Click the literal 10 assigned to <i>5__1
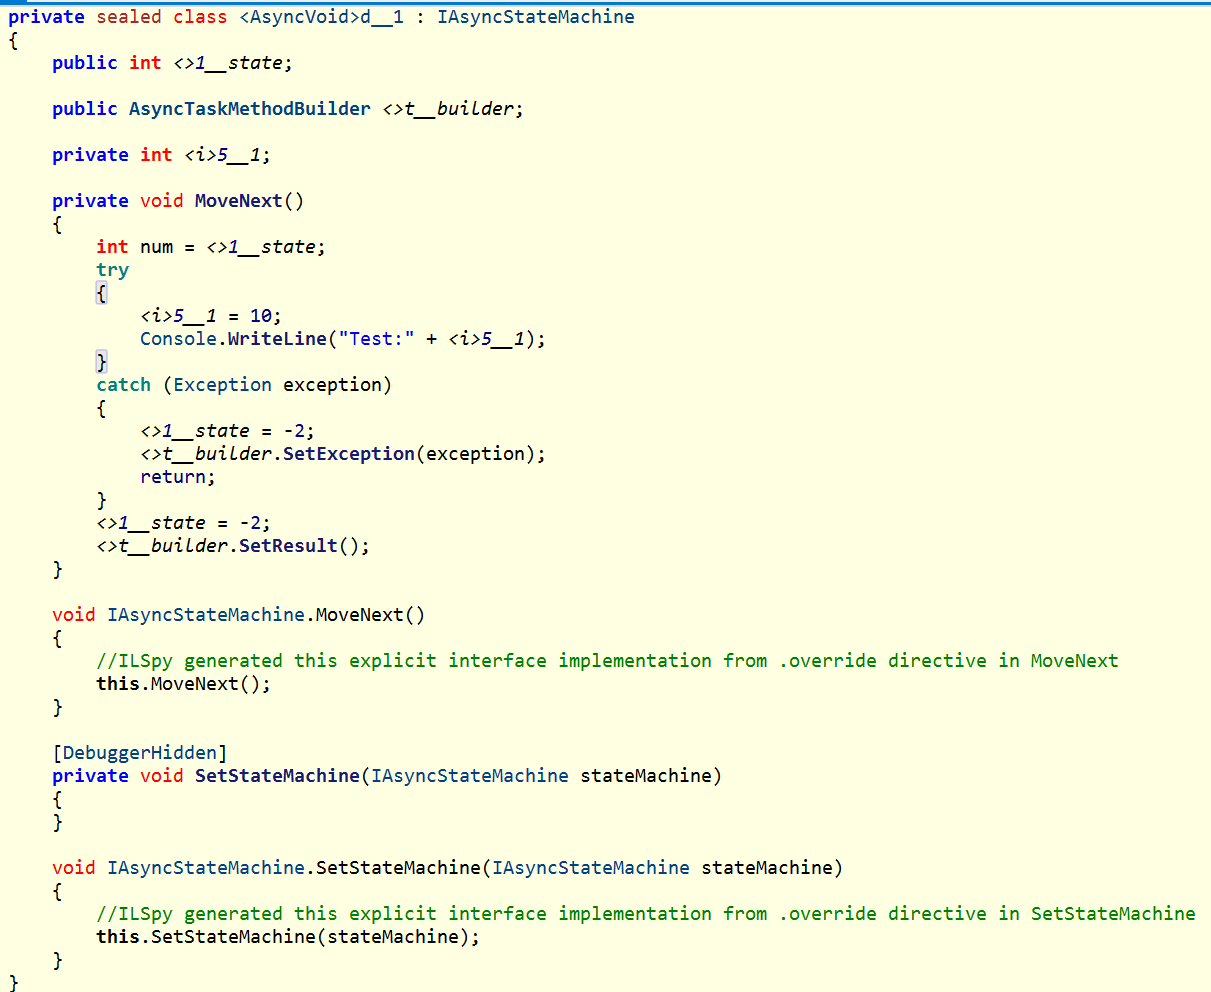Image resolution: width=1211 pixels, height=992 pixels. pos(261,316)
